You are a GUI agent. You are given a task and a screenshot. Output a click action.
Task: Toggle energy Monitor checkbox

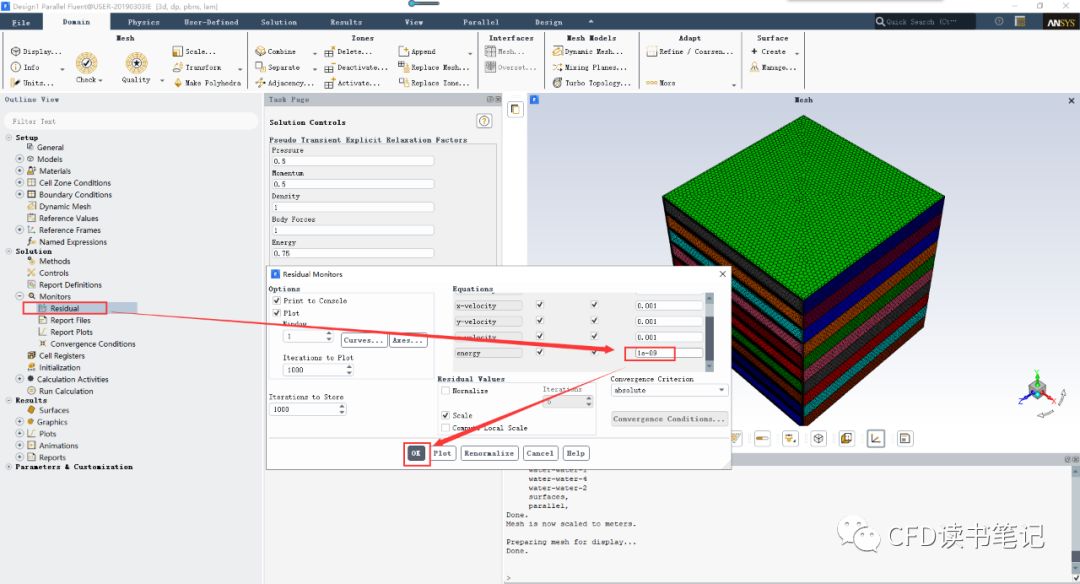[540, 352]
